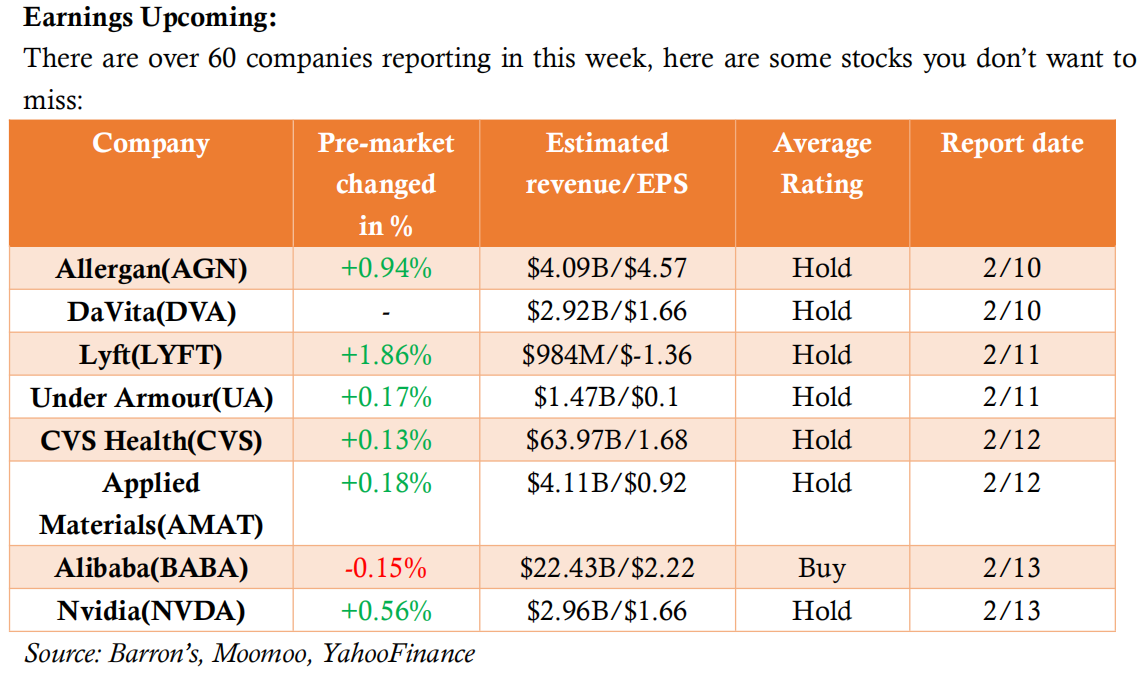Click the Report date column header
The width and height of the screenshot is (1146, 678).
click(x=1012, y=144)
